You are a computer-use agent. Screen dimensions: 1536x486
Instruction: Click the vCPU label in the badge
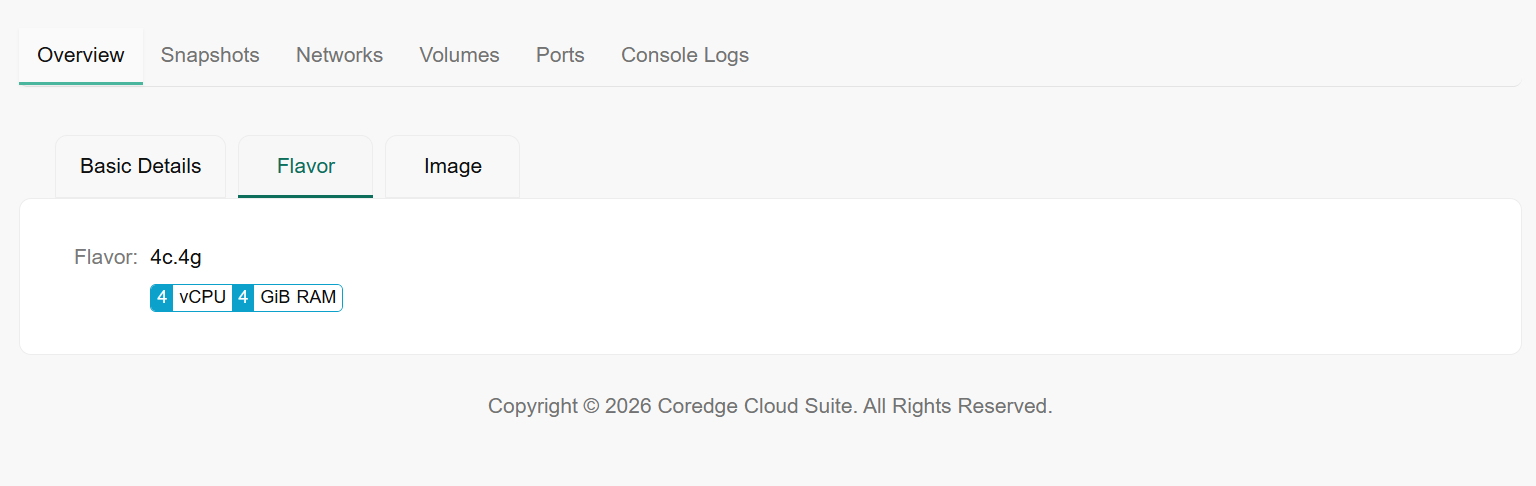(203, 298)
